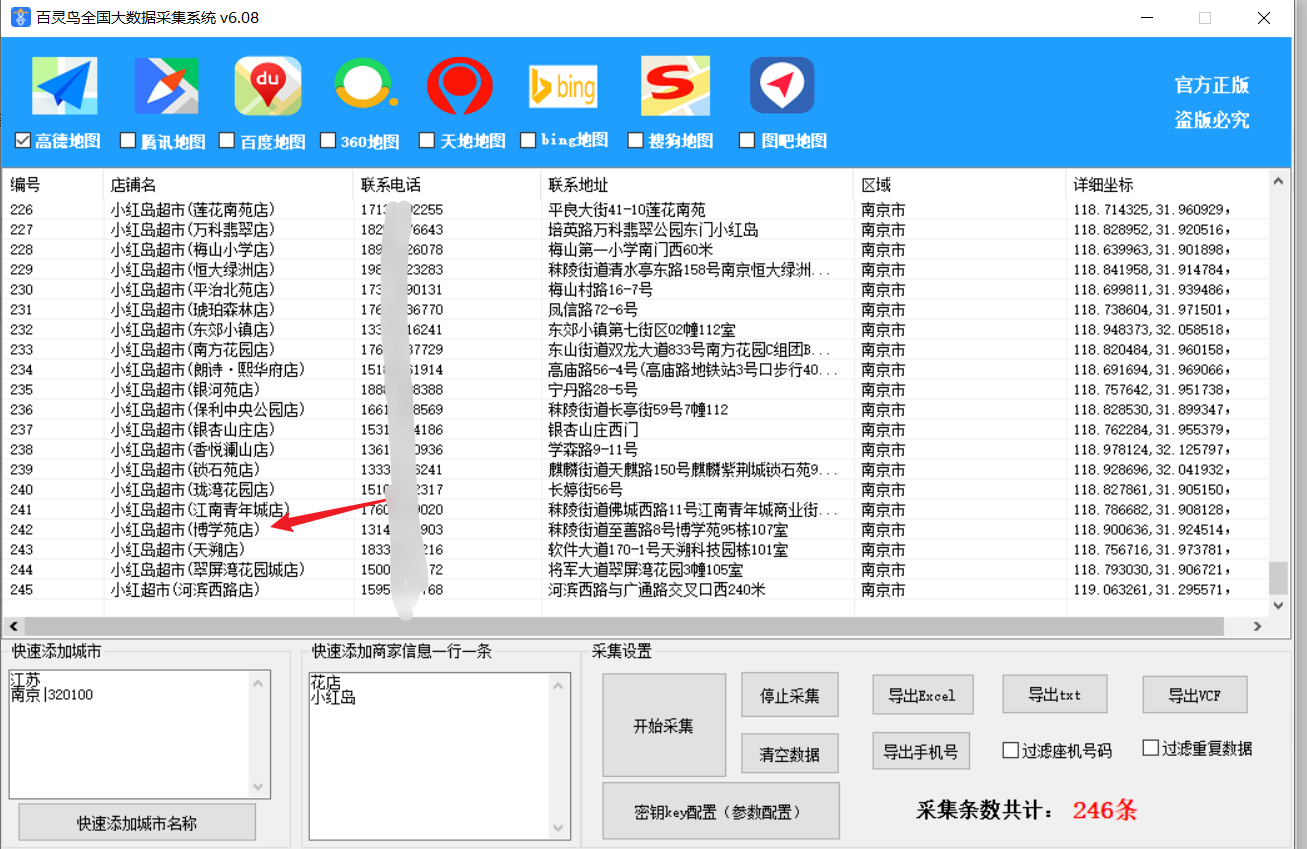1307x849 pixels.
Task: Click the city box scroll-down arrow
Action: point(260,787)
